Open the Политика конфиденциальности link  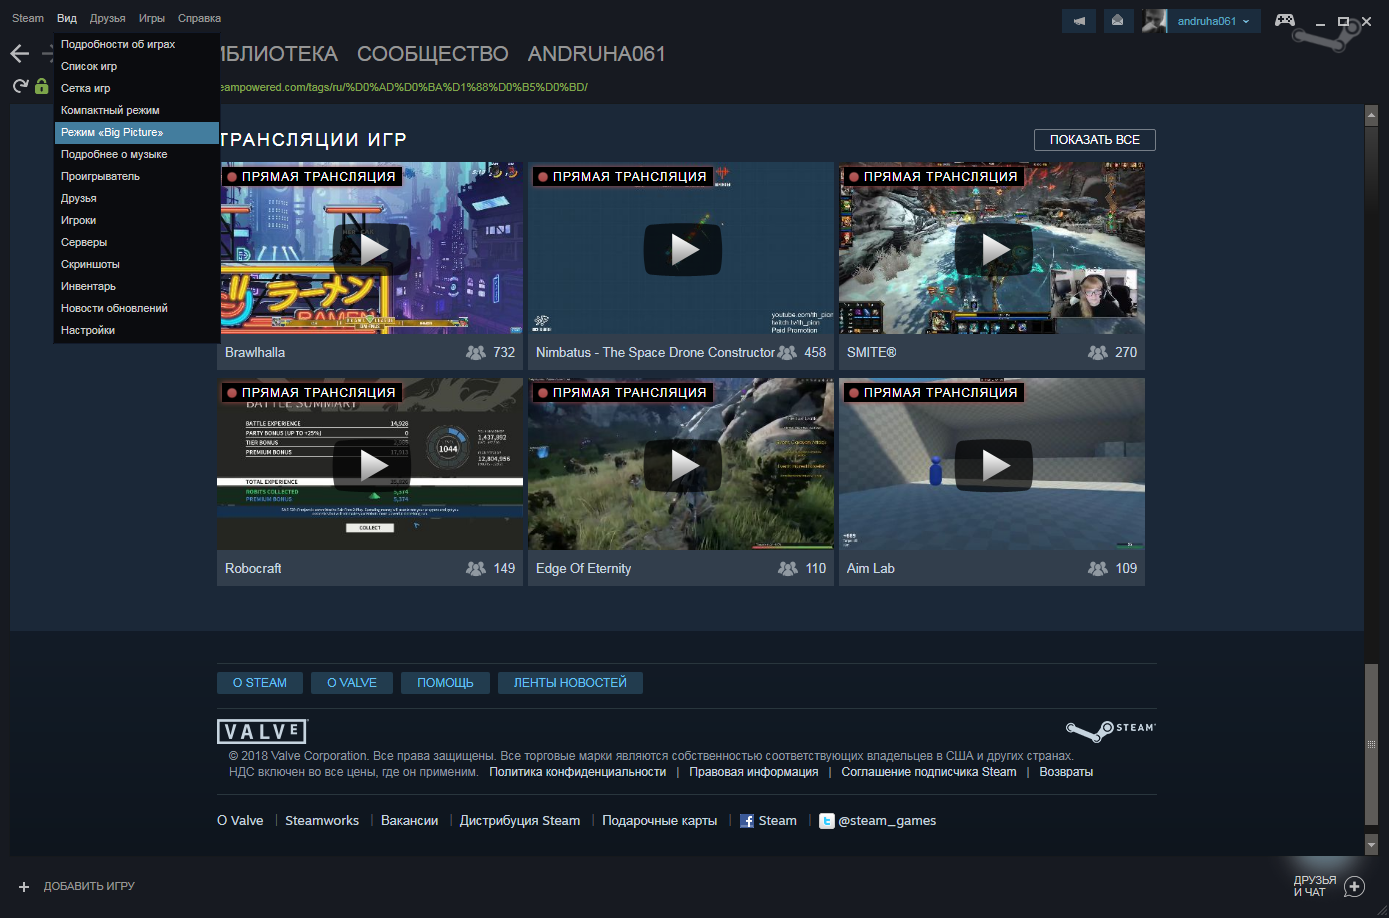pos(577,772)
